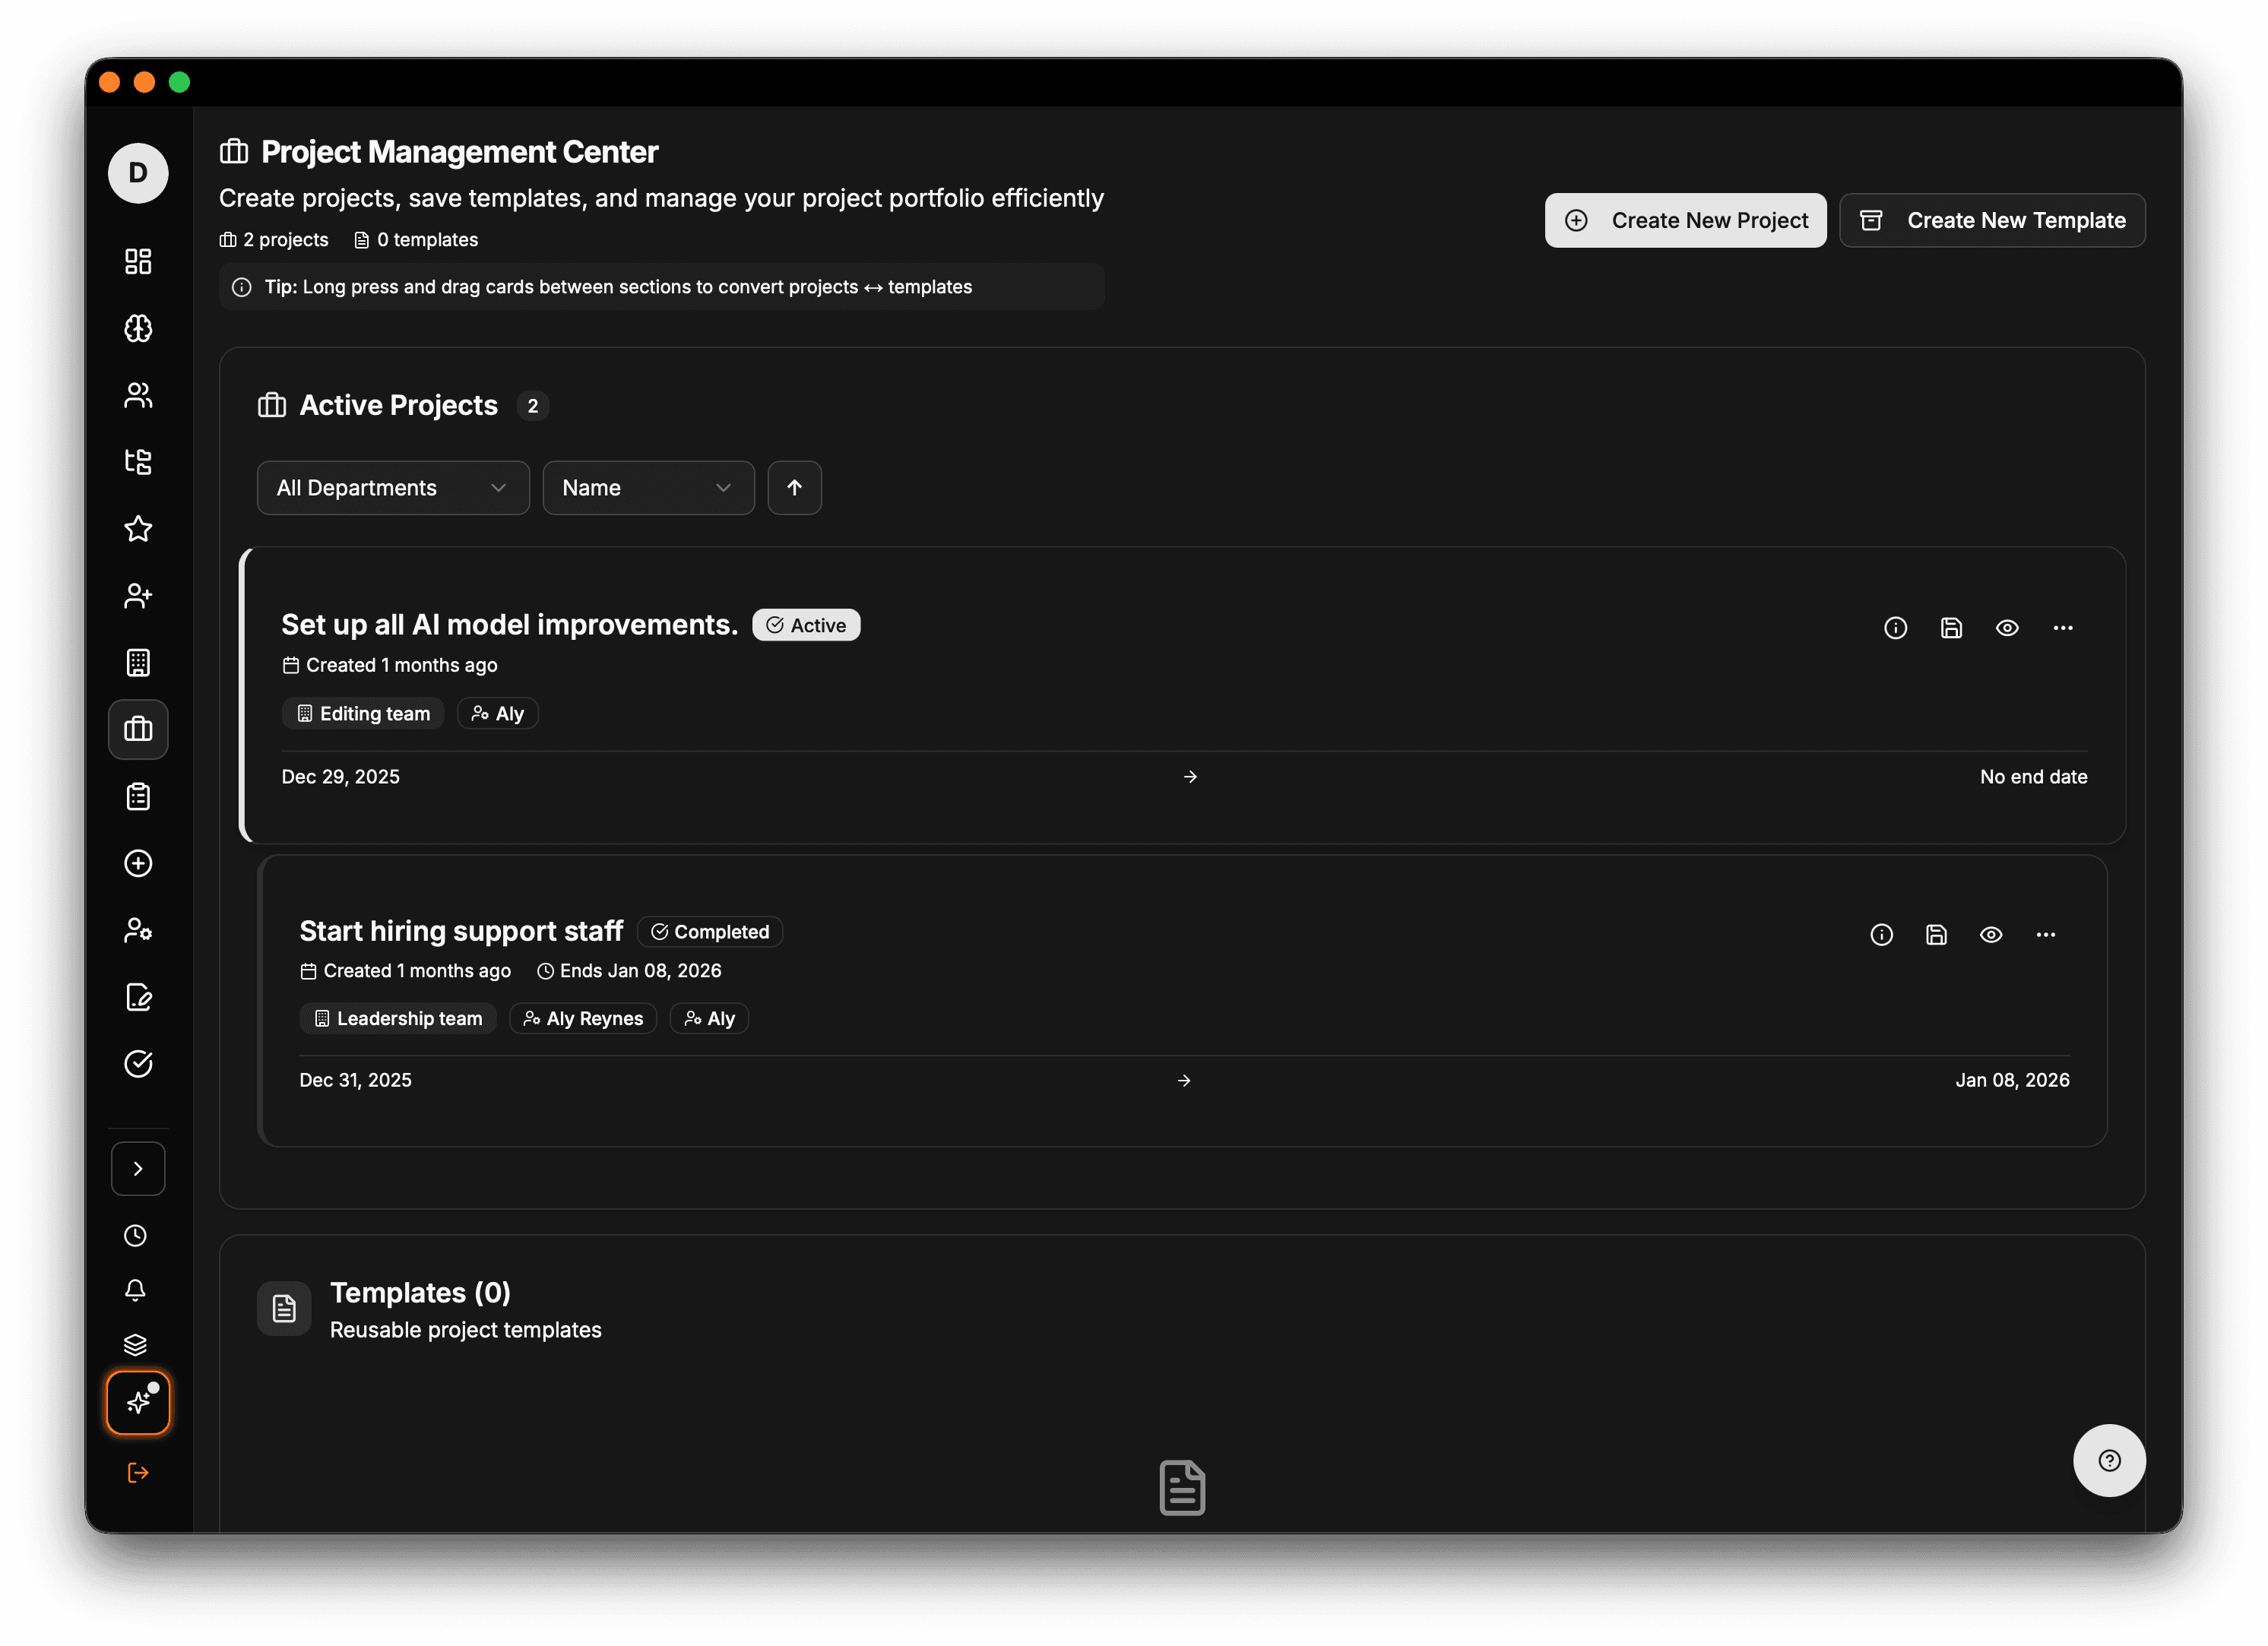Open three-dot menu for Start hiring support staff
Screen dimensions: 2268x1646
[2046, 934]
